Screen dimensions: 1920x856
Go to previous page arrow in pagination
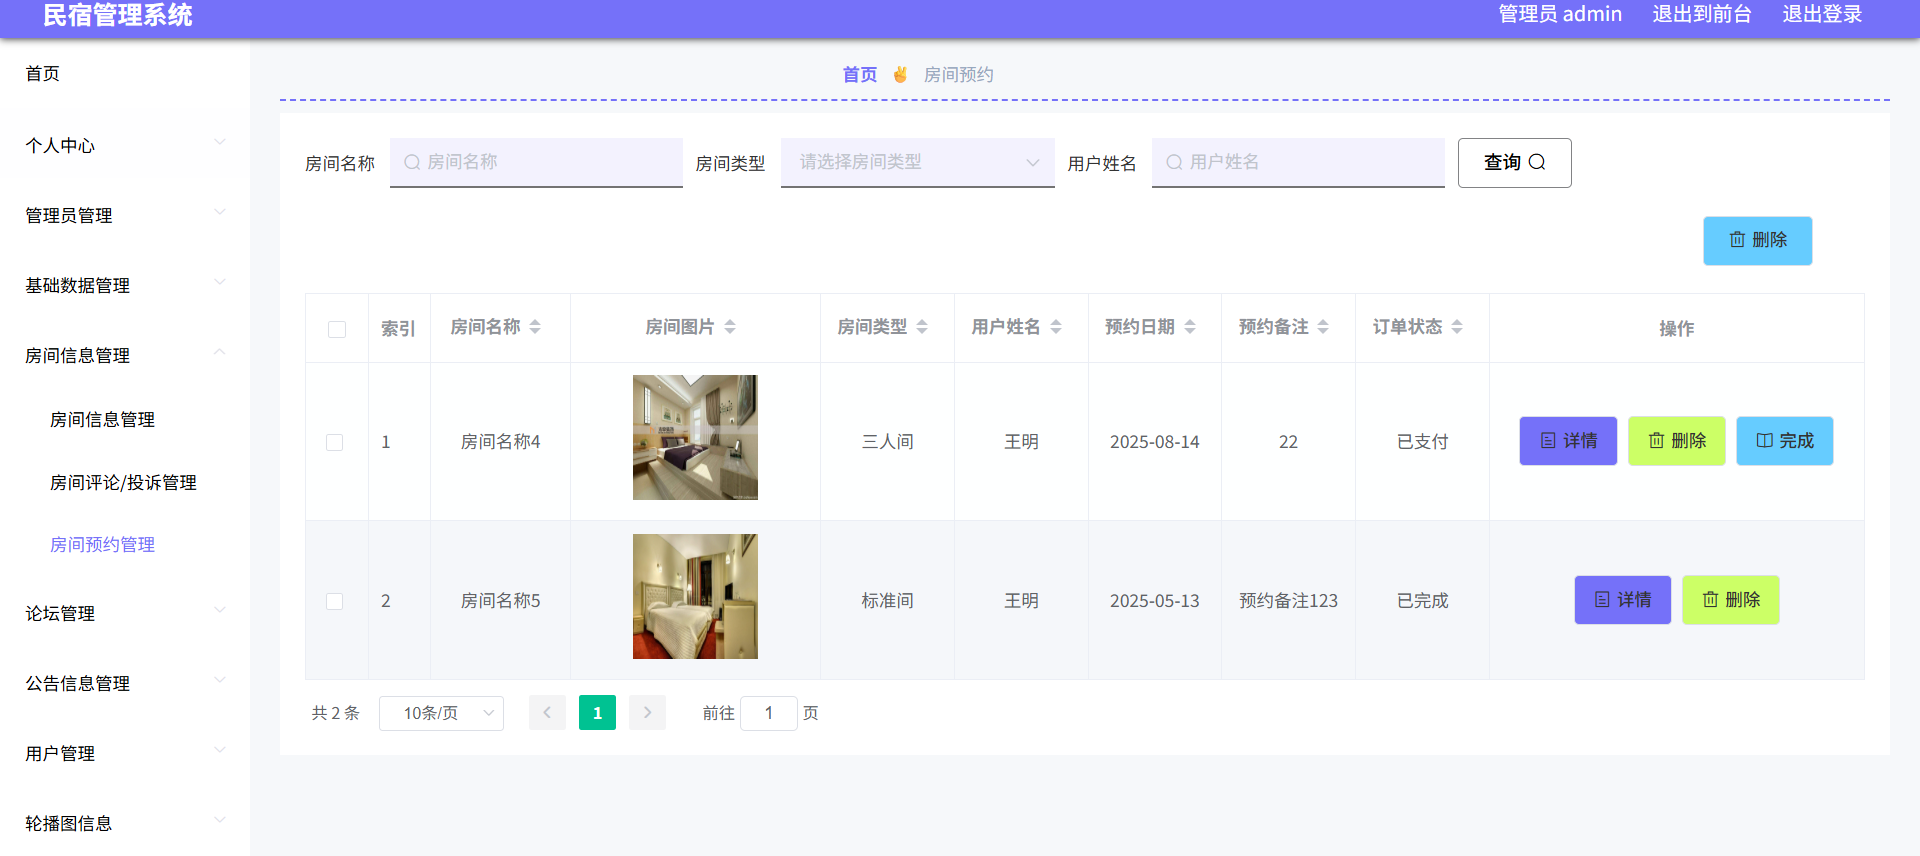(547, 713)
